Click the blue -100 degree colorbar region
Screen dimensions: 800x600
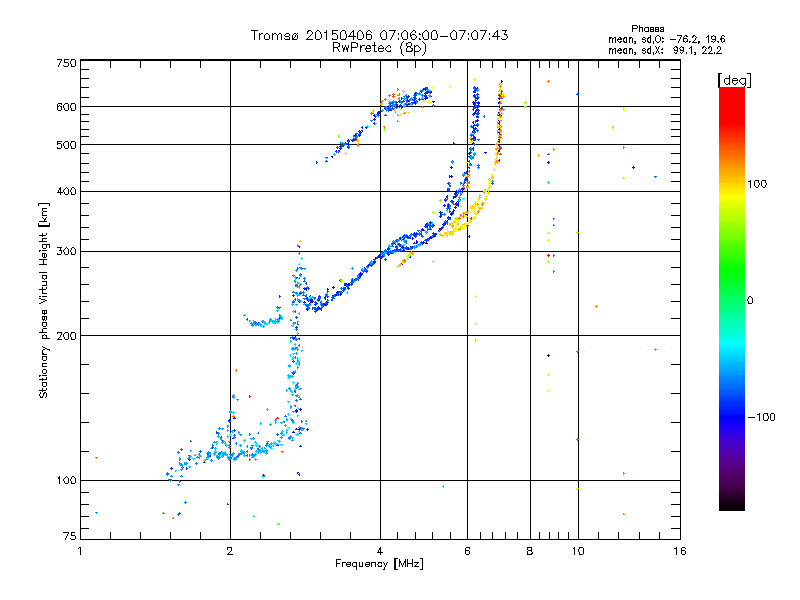point(732,417)
